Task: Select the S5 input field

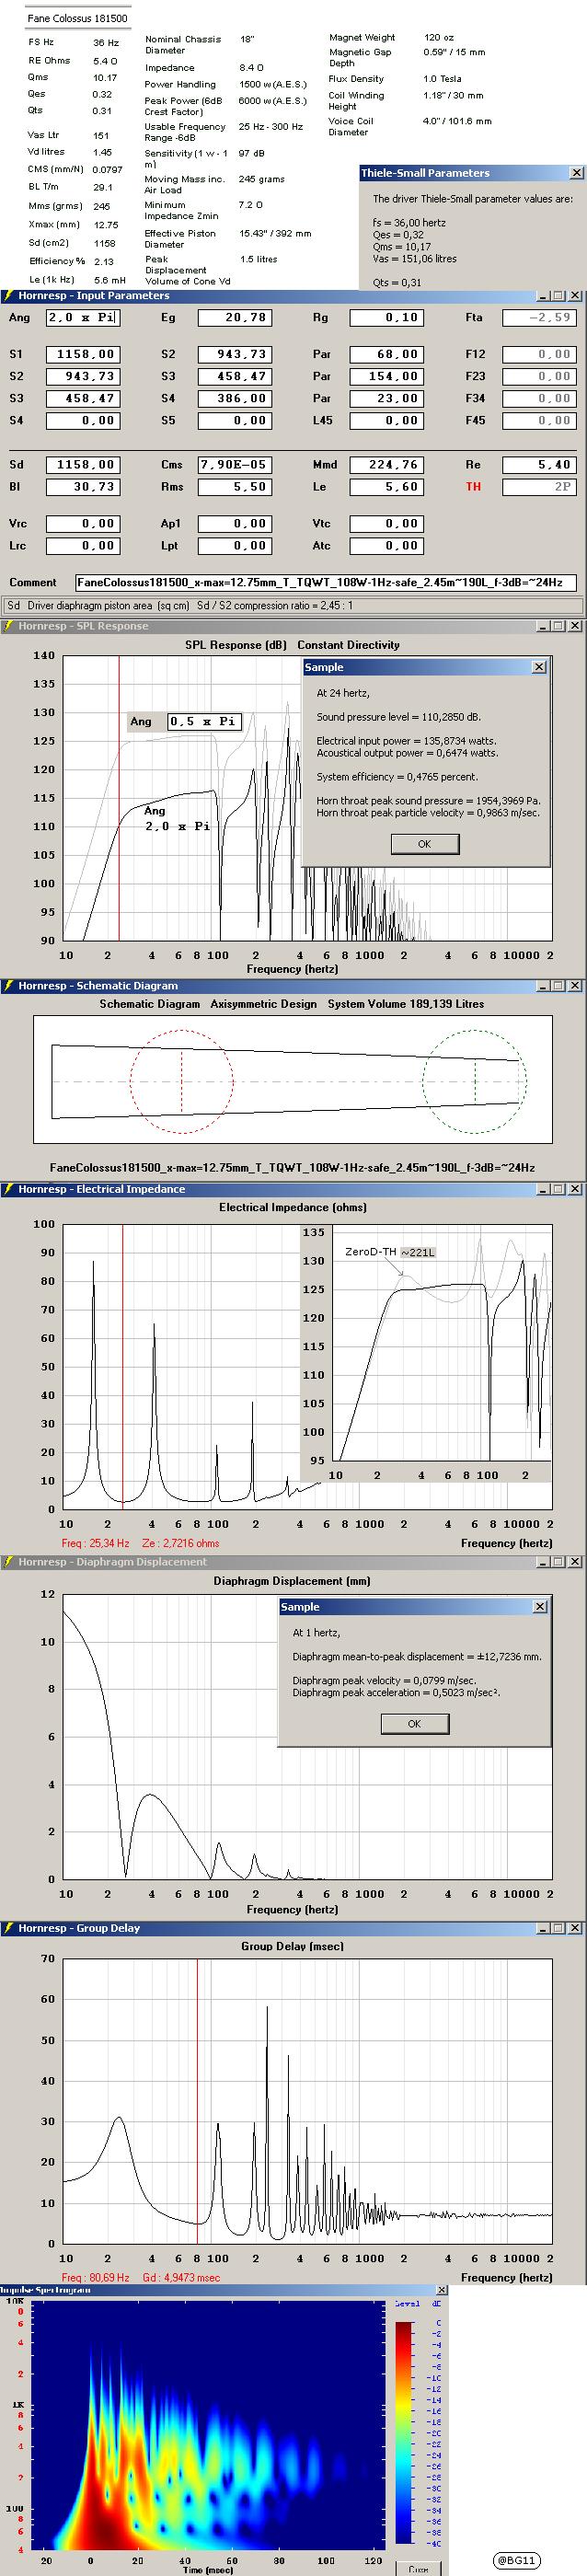Action: point(235,421)
